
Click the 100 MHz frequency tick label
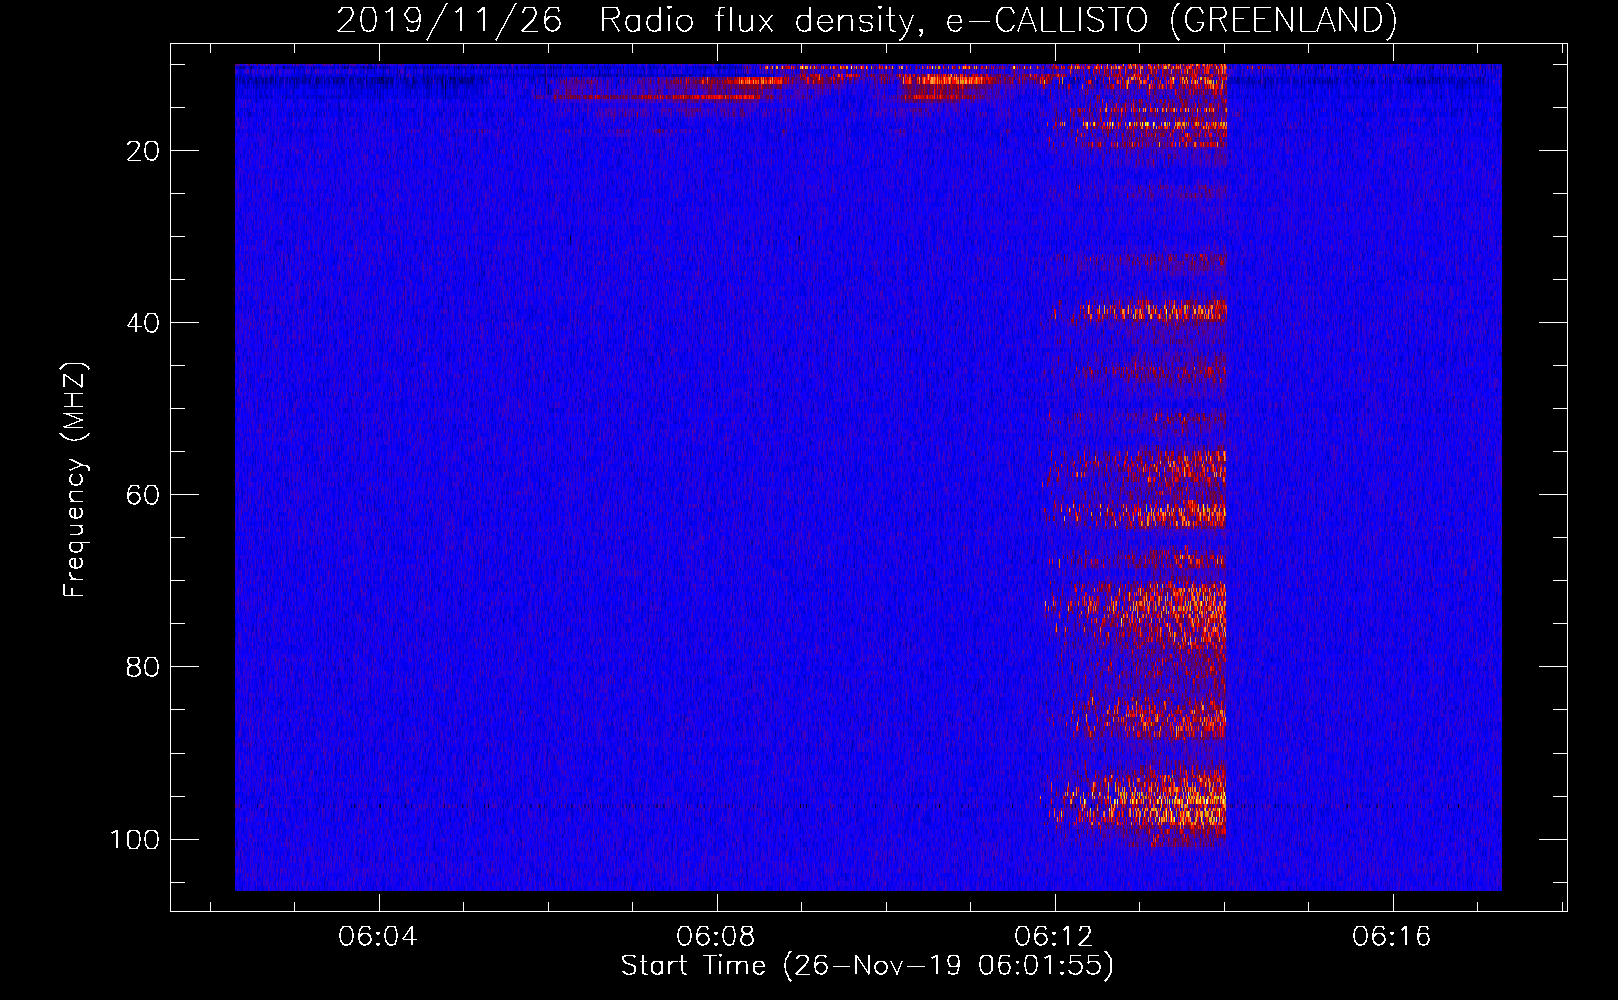click(135, 839)
